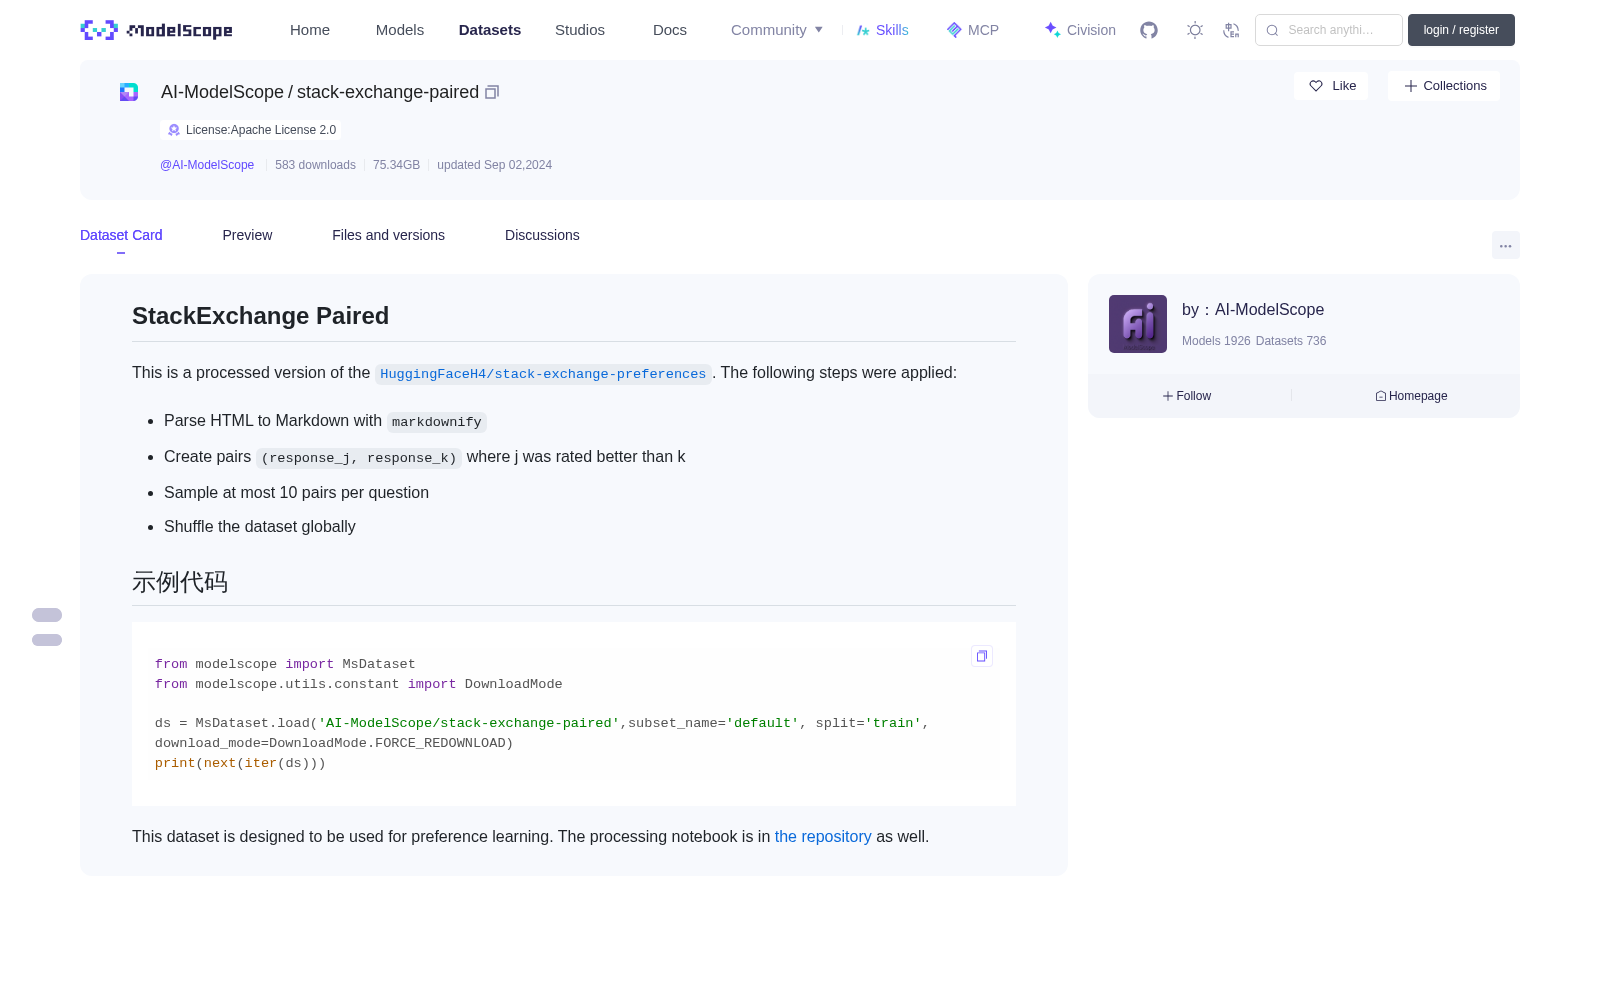Copy the example code snippet

click(982, 656)
